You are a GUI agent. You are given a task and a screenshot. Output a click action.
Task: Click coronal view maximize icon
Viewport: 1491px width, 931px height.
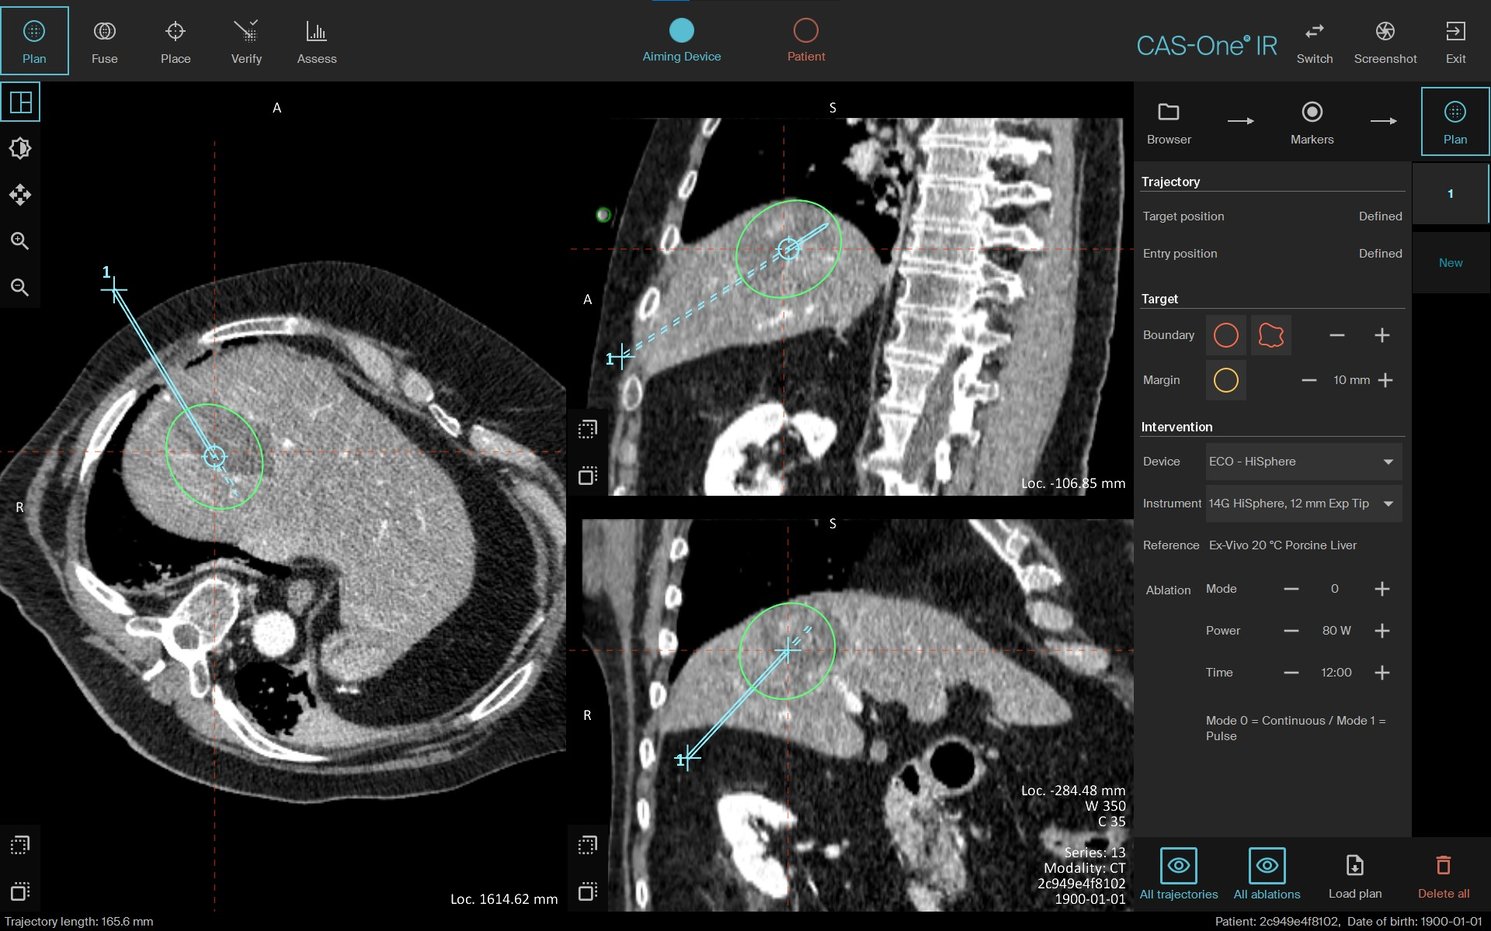[x=588, y=891]
